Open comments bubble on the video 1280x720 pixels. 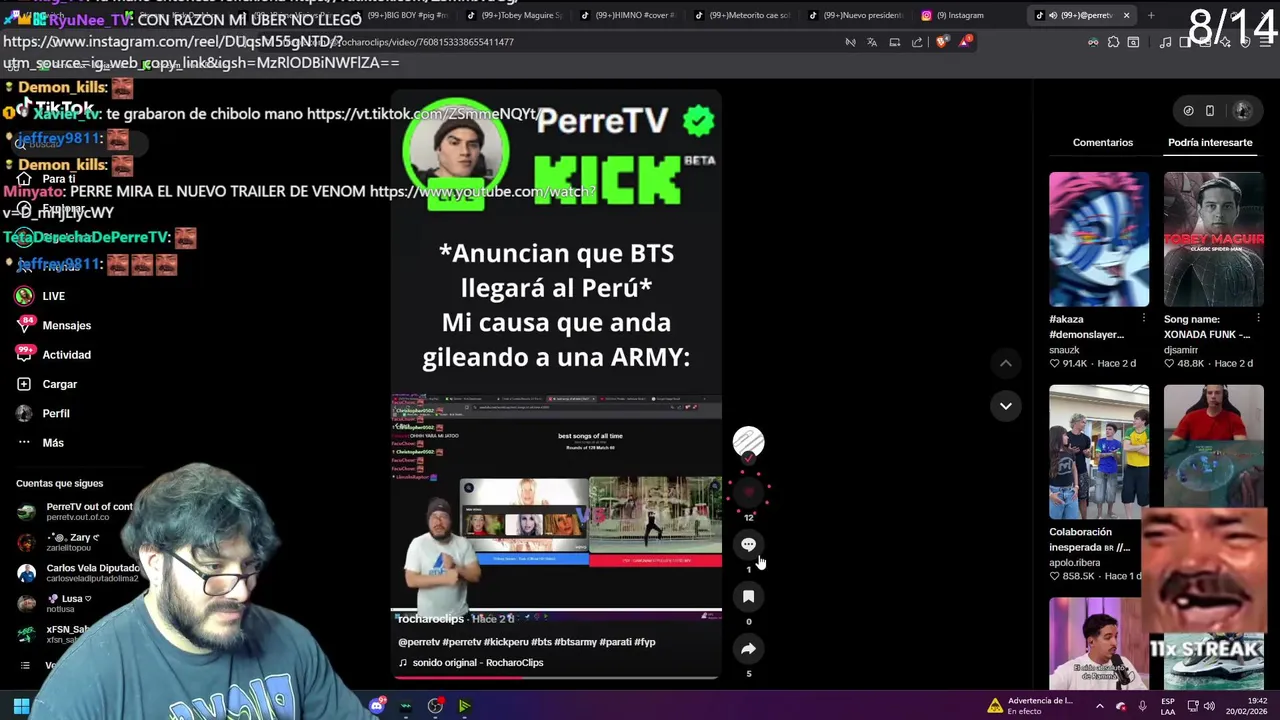pos(748,545)
